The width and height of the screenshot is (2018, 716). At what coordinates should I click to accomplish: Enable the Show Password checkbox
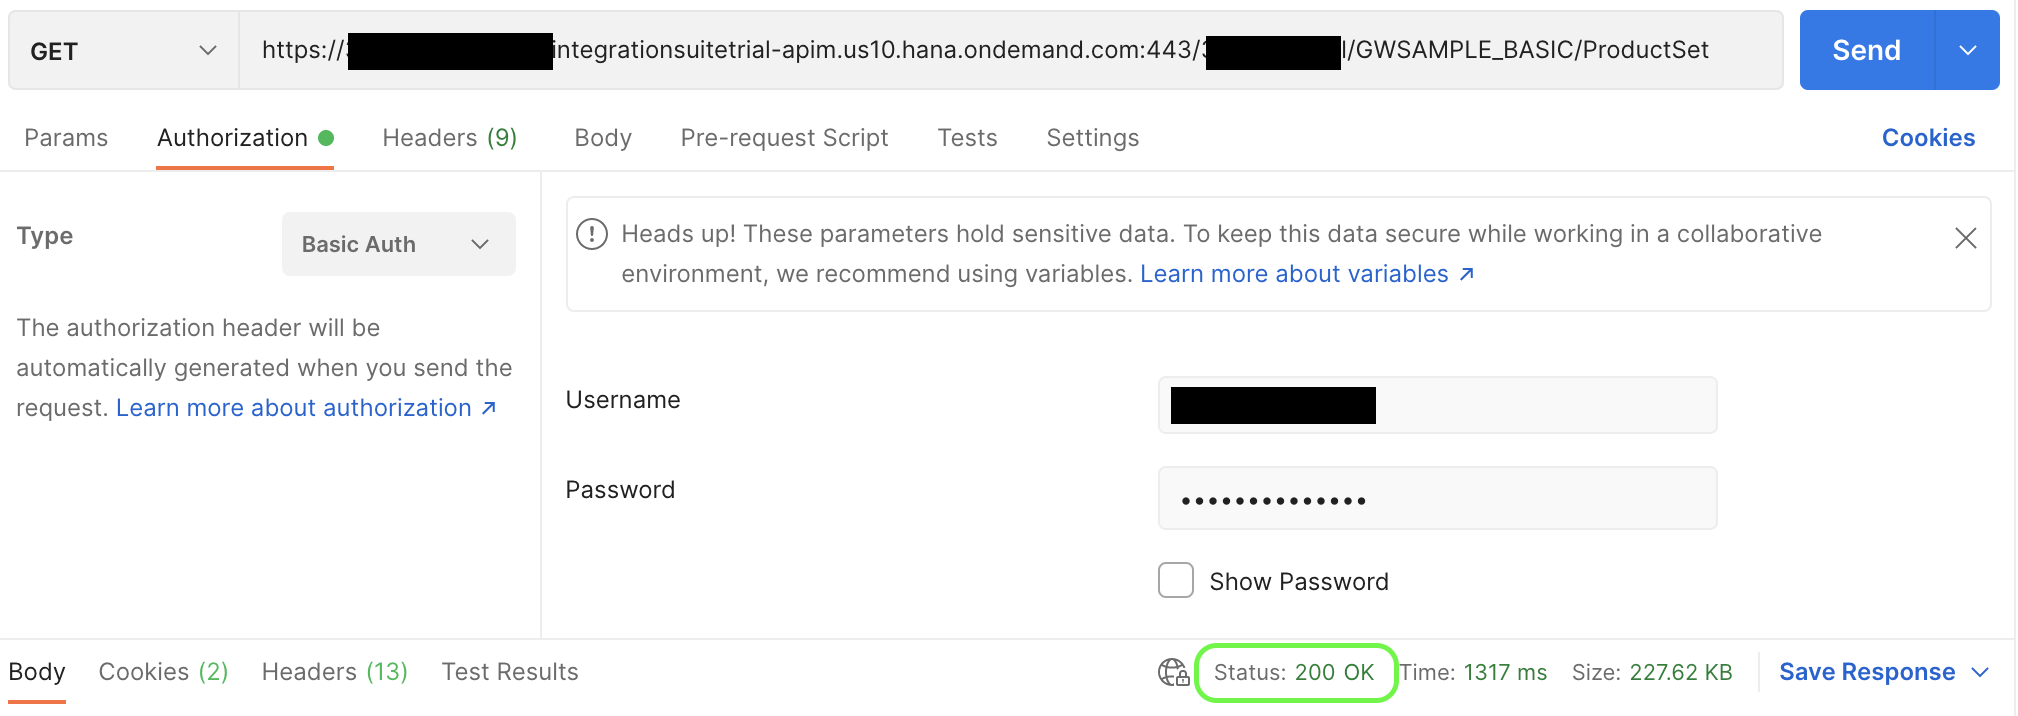(x=1176, y=581)
